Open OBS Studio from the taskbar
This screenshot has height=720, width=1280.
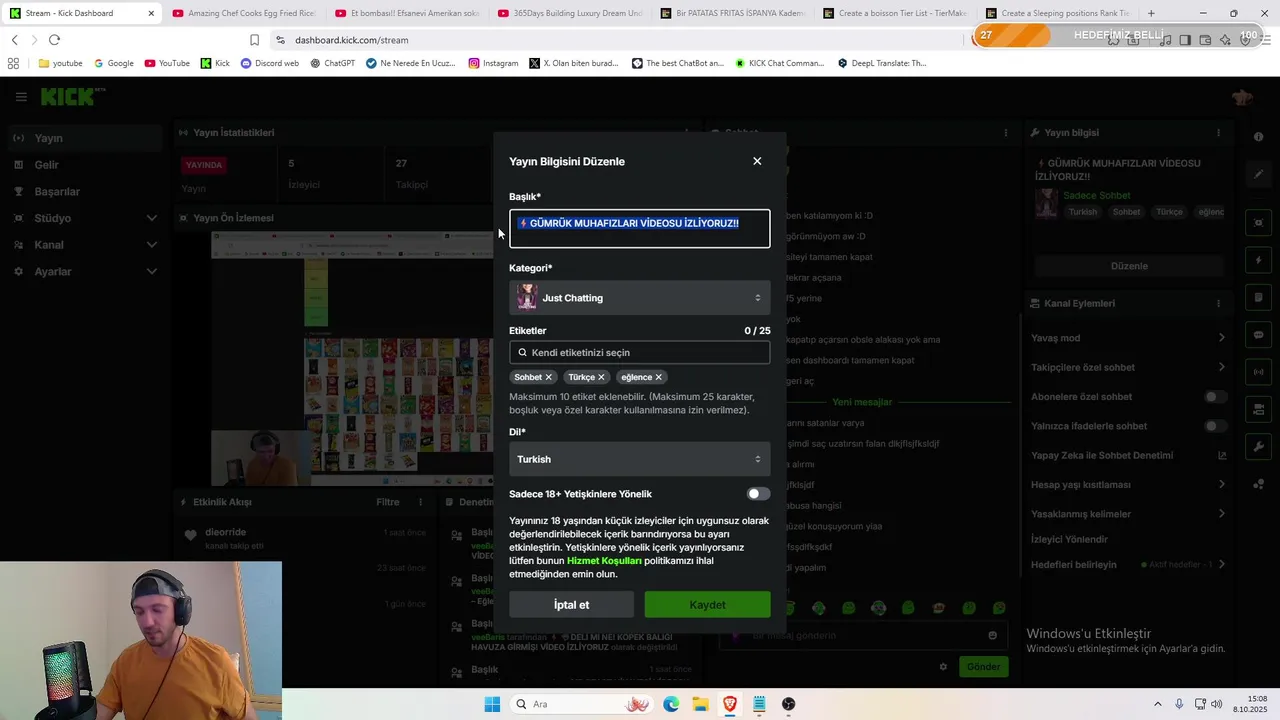click(789, 704)
